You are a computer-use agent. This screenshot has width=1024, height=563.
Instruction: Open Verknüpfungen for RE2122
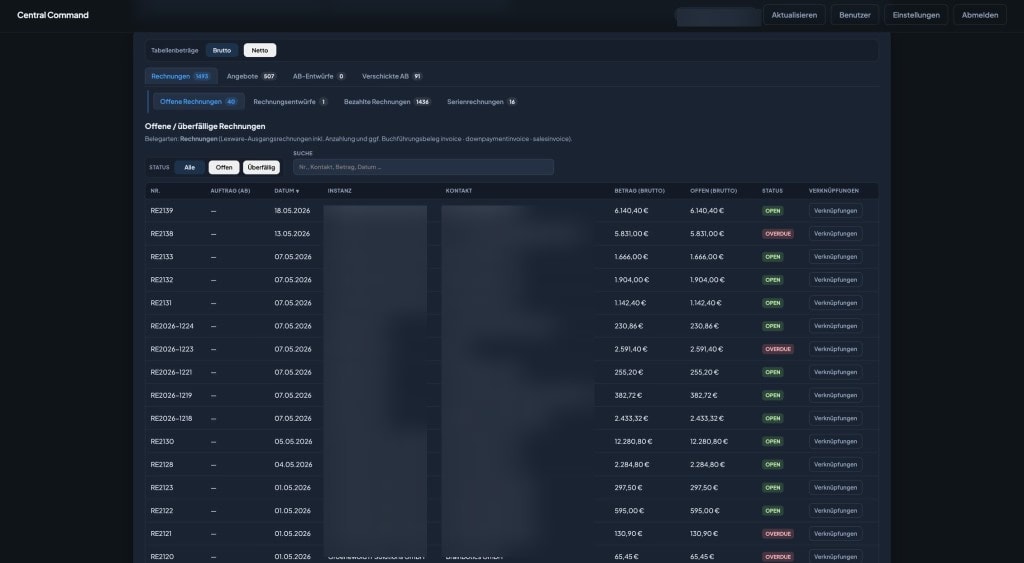835,511
